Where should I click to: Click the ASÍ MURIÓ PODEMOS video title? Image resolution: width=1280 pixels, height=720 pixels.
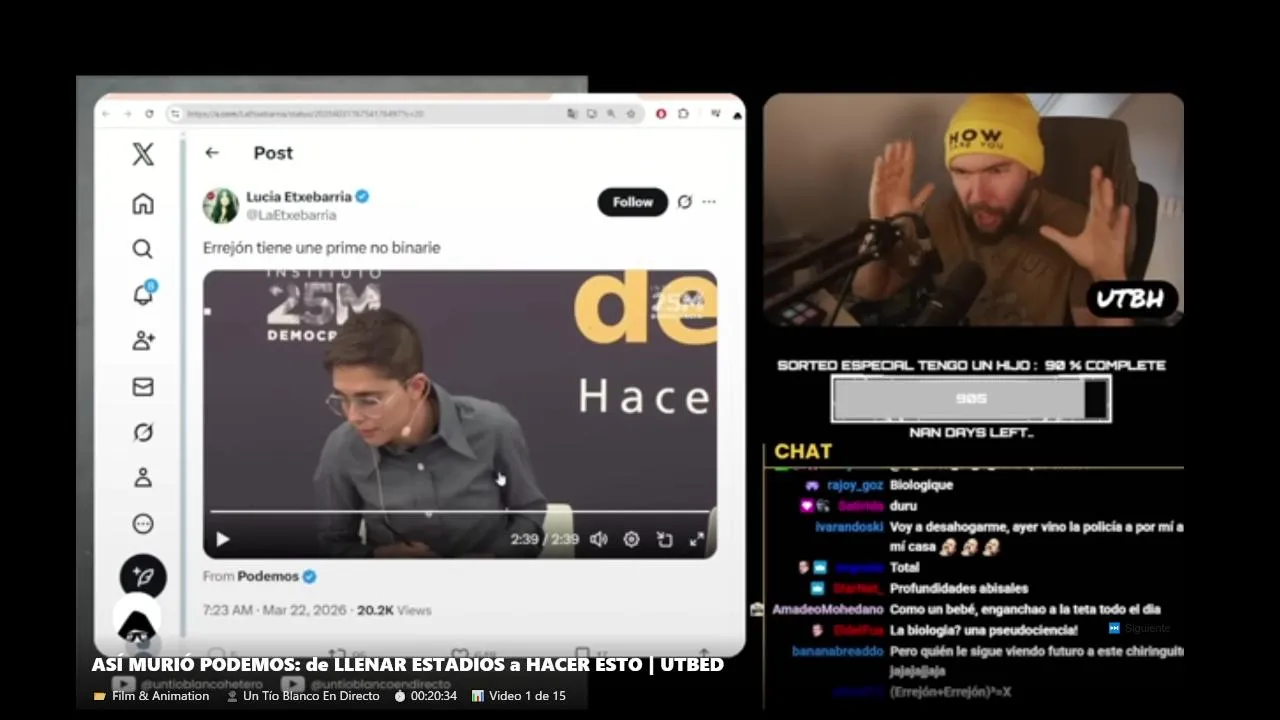[407, 665]
